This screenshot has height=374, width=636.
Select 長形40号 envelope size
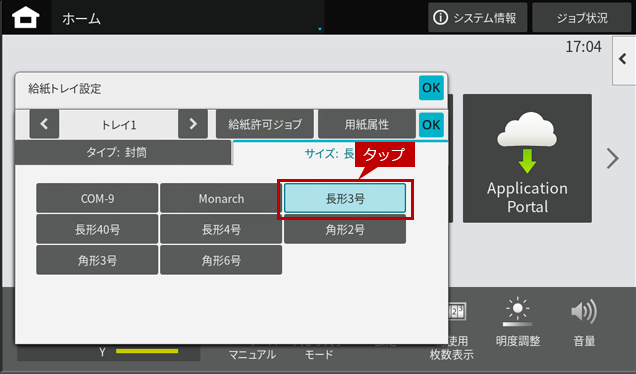click(97, 229)
